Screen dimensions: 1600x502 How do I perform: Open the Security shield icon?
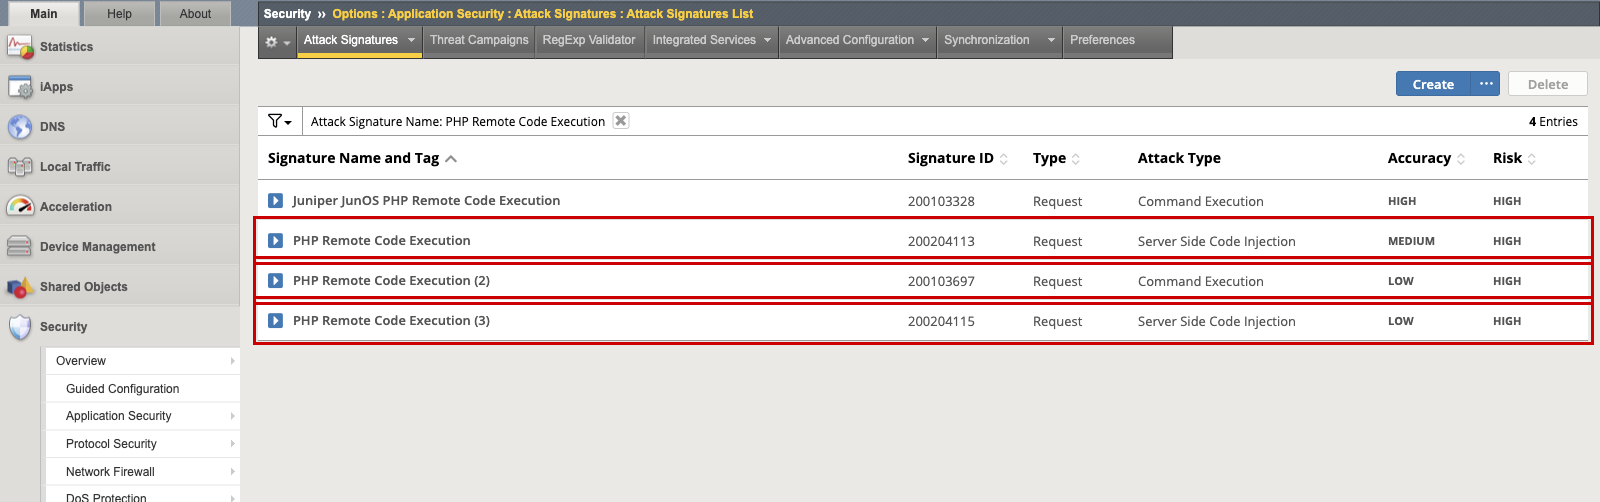20,327
